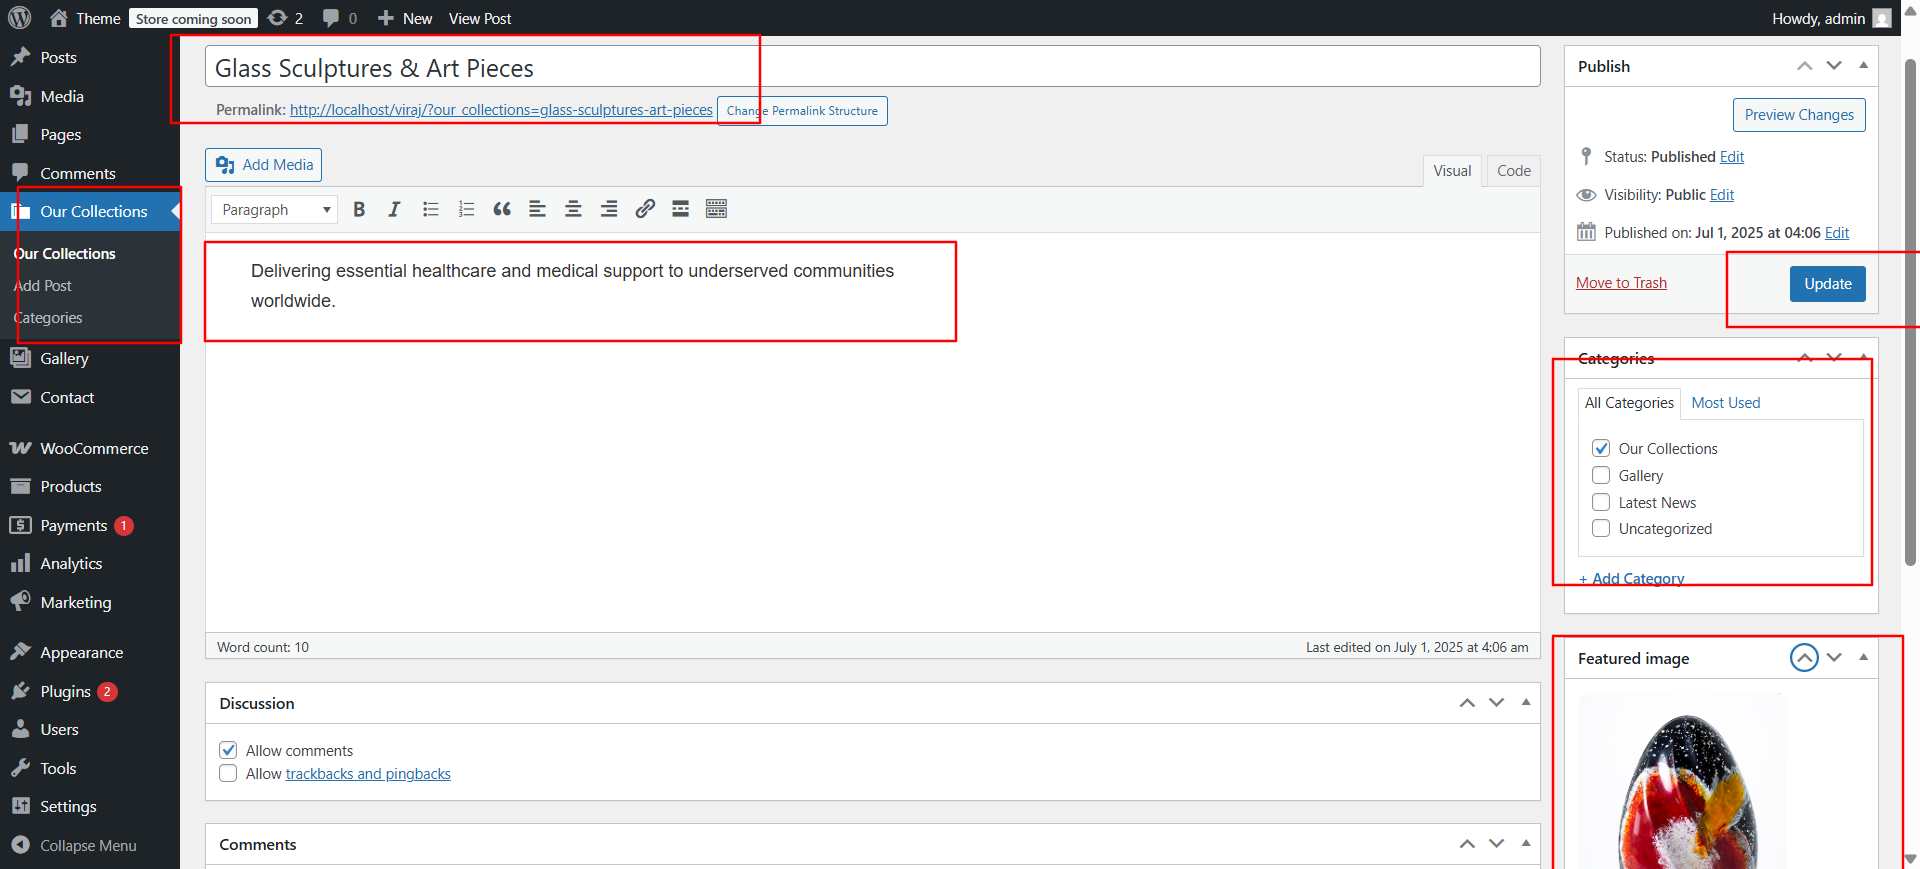The image size is (1920, 869).
Task: Collapse the Discussion panel triangle
Action: 1526,702
